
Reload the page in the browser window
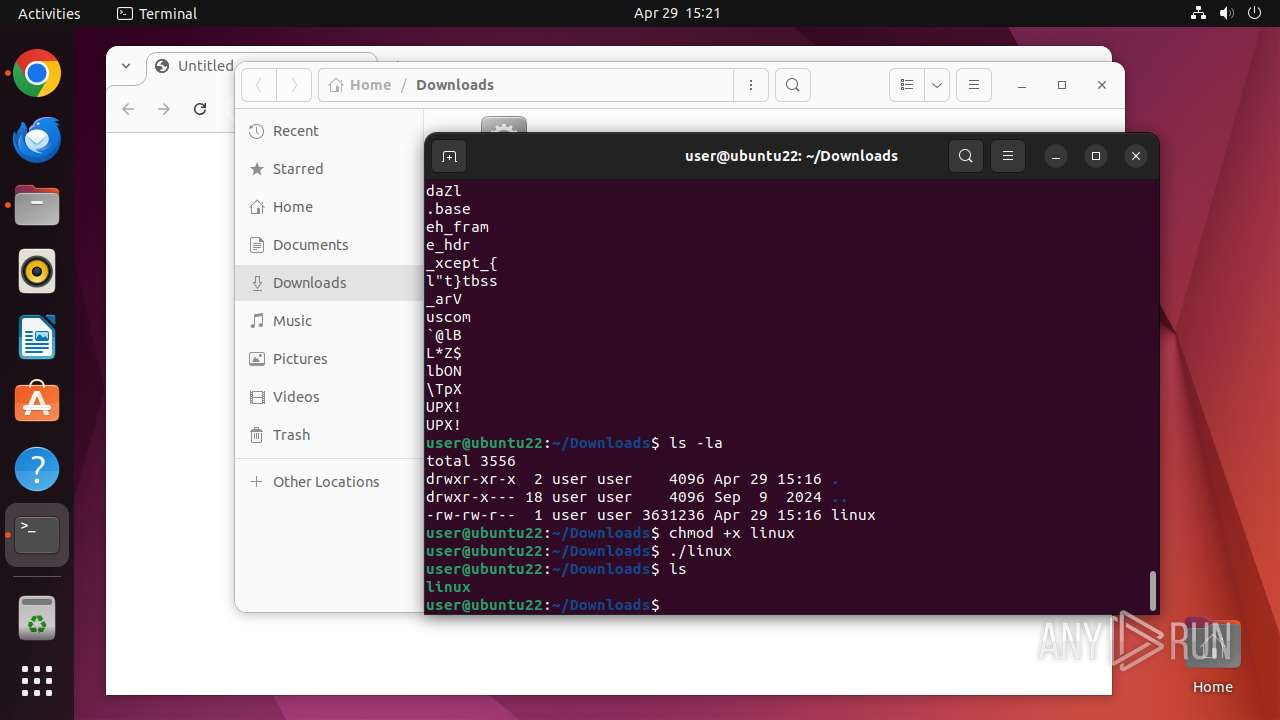(200, 109)
